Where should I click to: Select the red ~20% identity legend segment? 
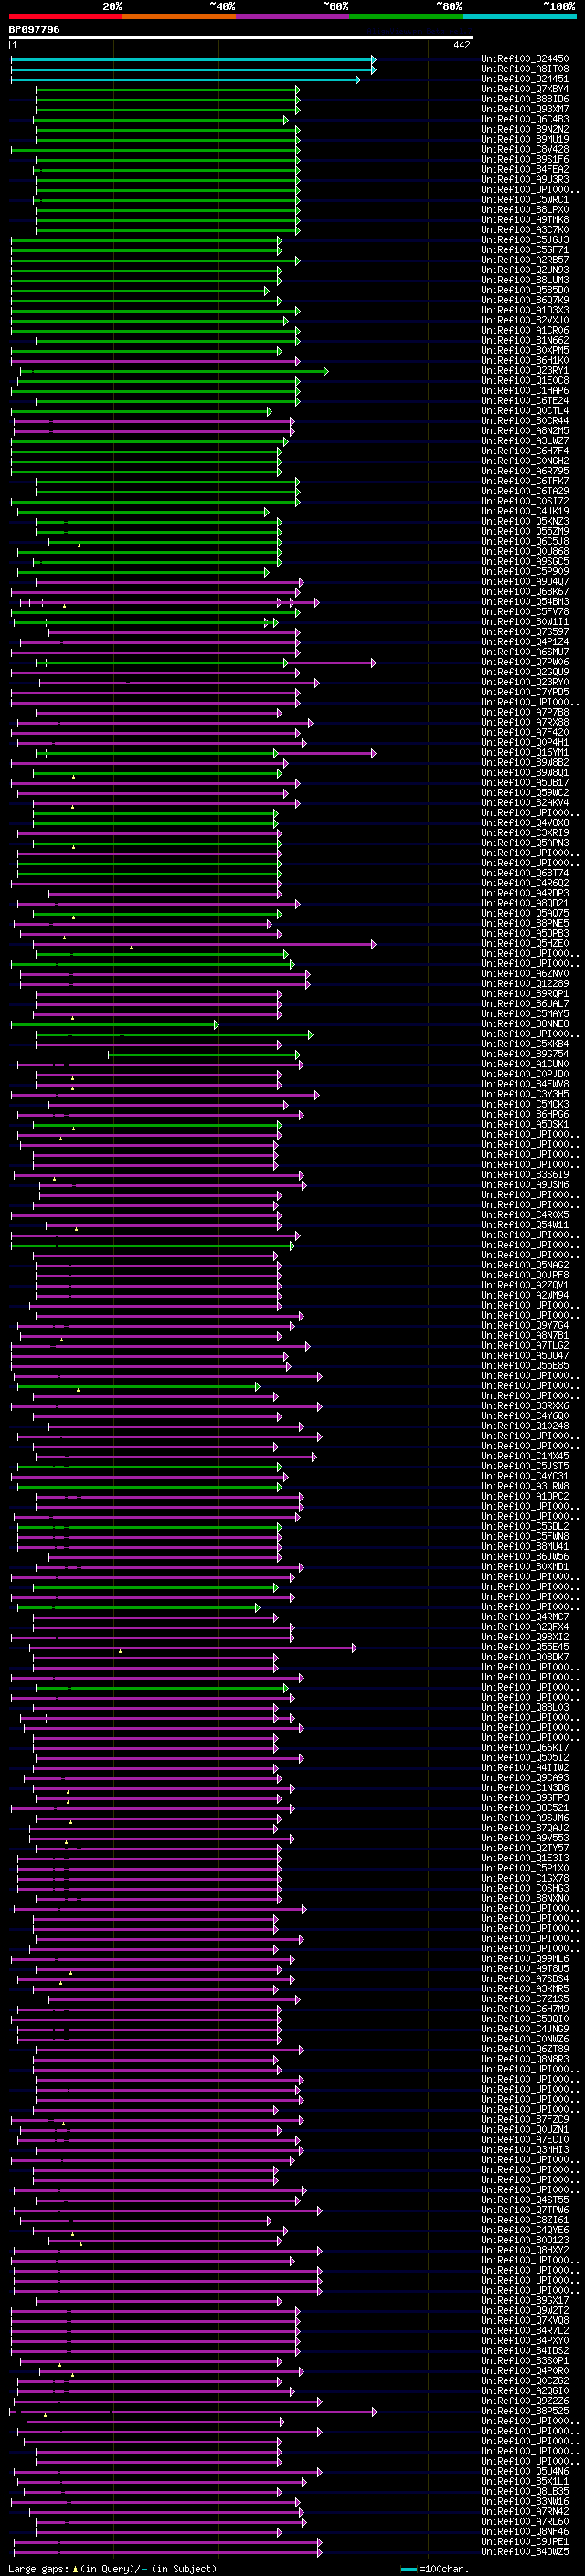tap(65, 16)
